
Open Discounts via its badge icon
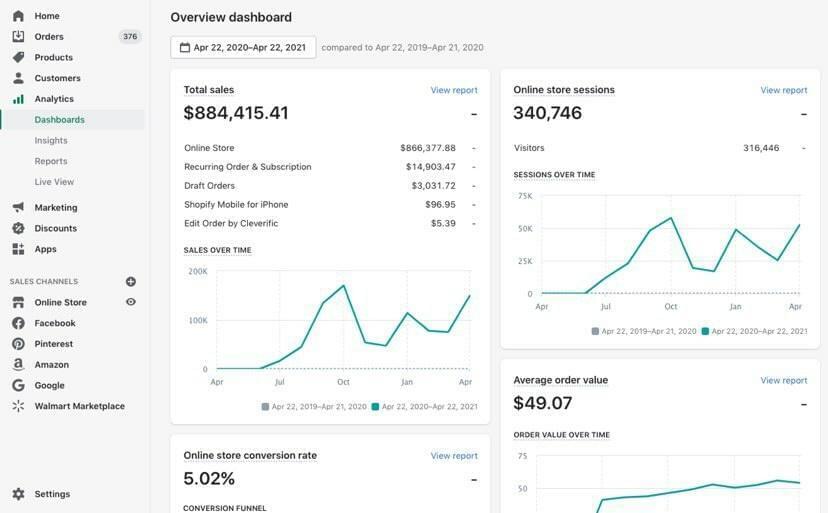pyautogui.click(x=18, y=228)
